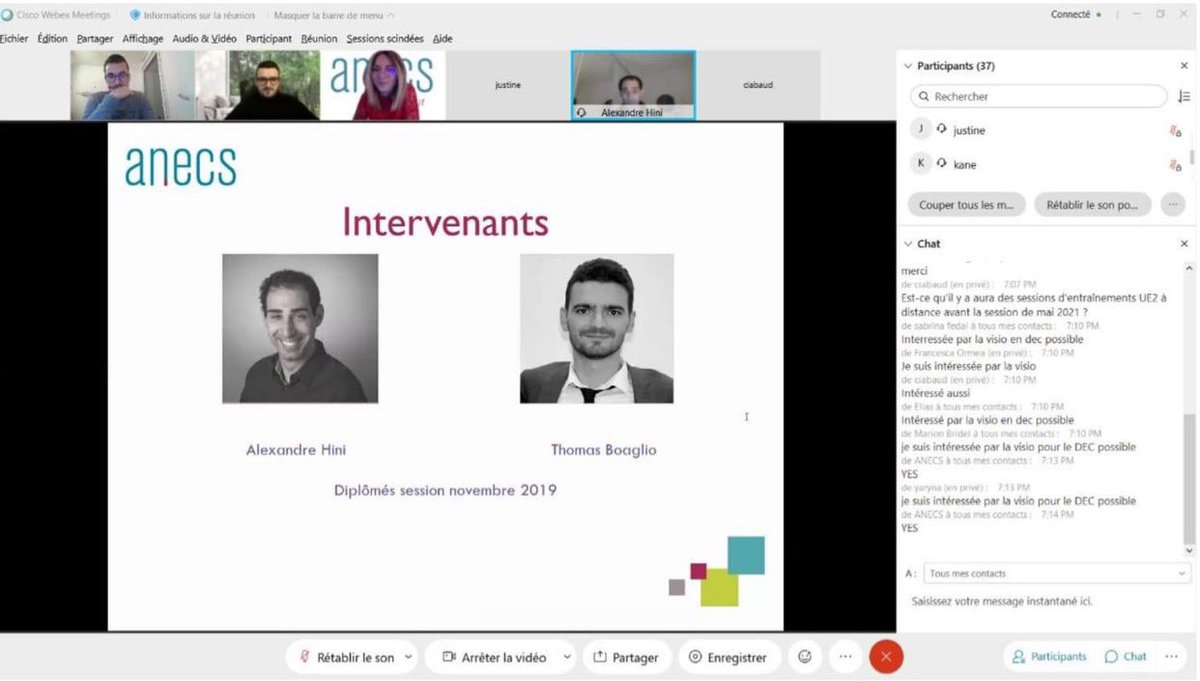Click the headset audio icon next to justine

tap(942, 130)
